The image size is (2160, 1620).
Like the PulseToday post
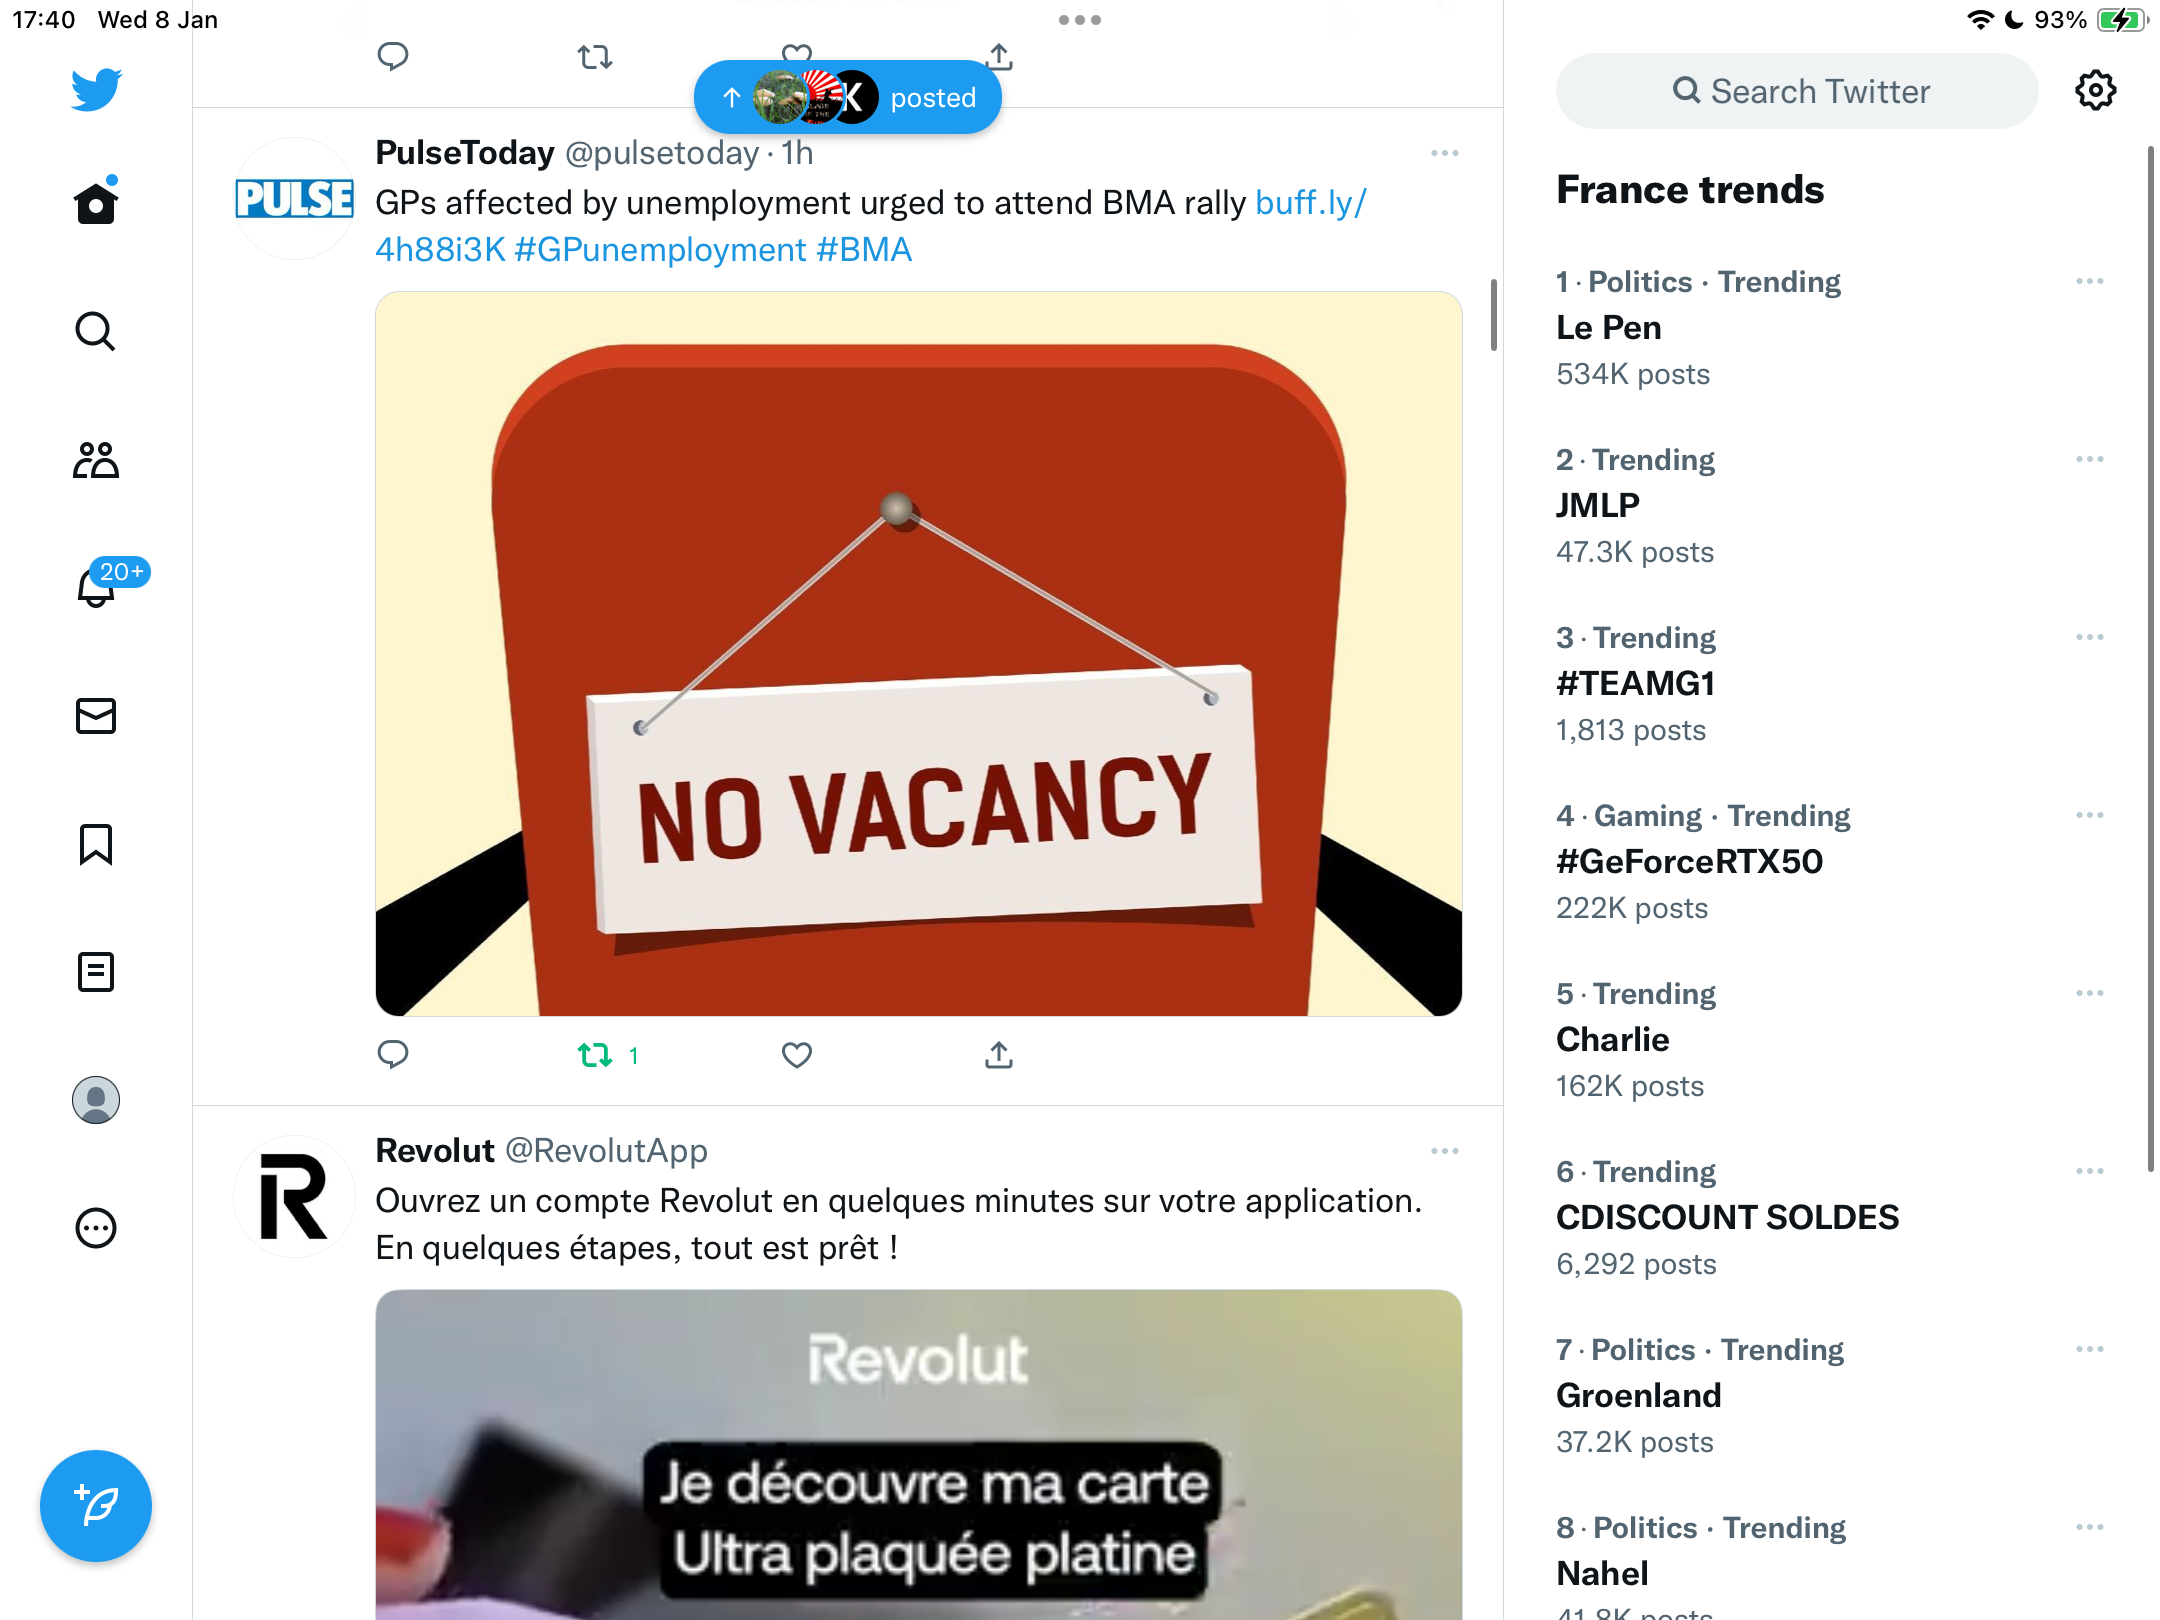797,1055
